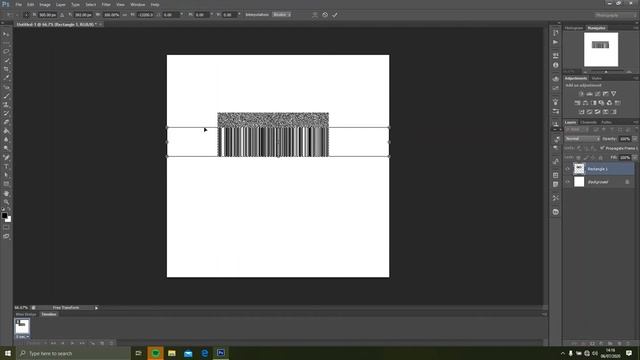Select the Move tool
The height and width of the screenshot is (360, 640).
[6, 34]
